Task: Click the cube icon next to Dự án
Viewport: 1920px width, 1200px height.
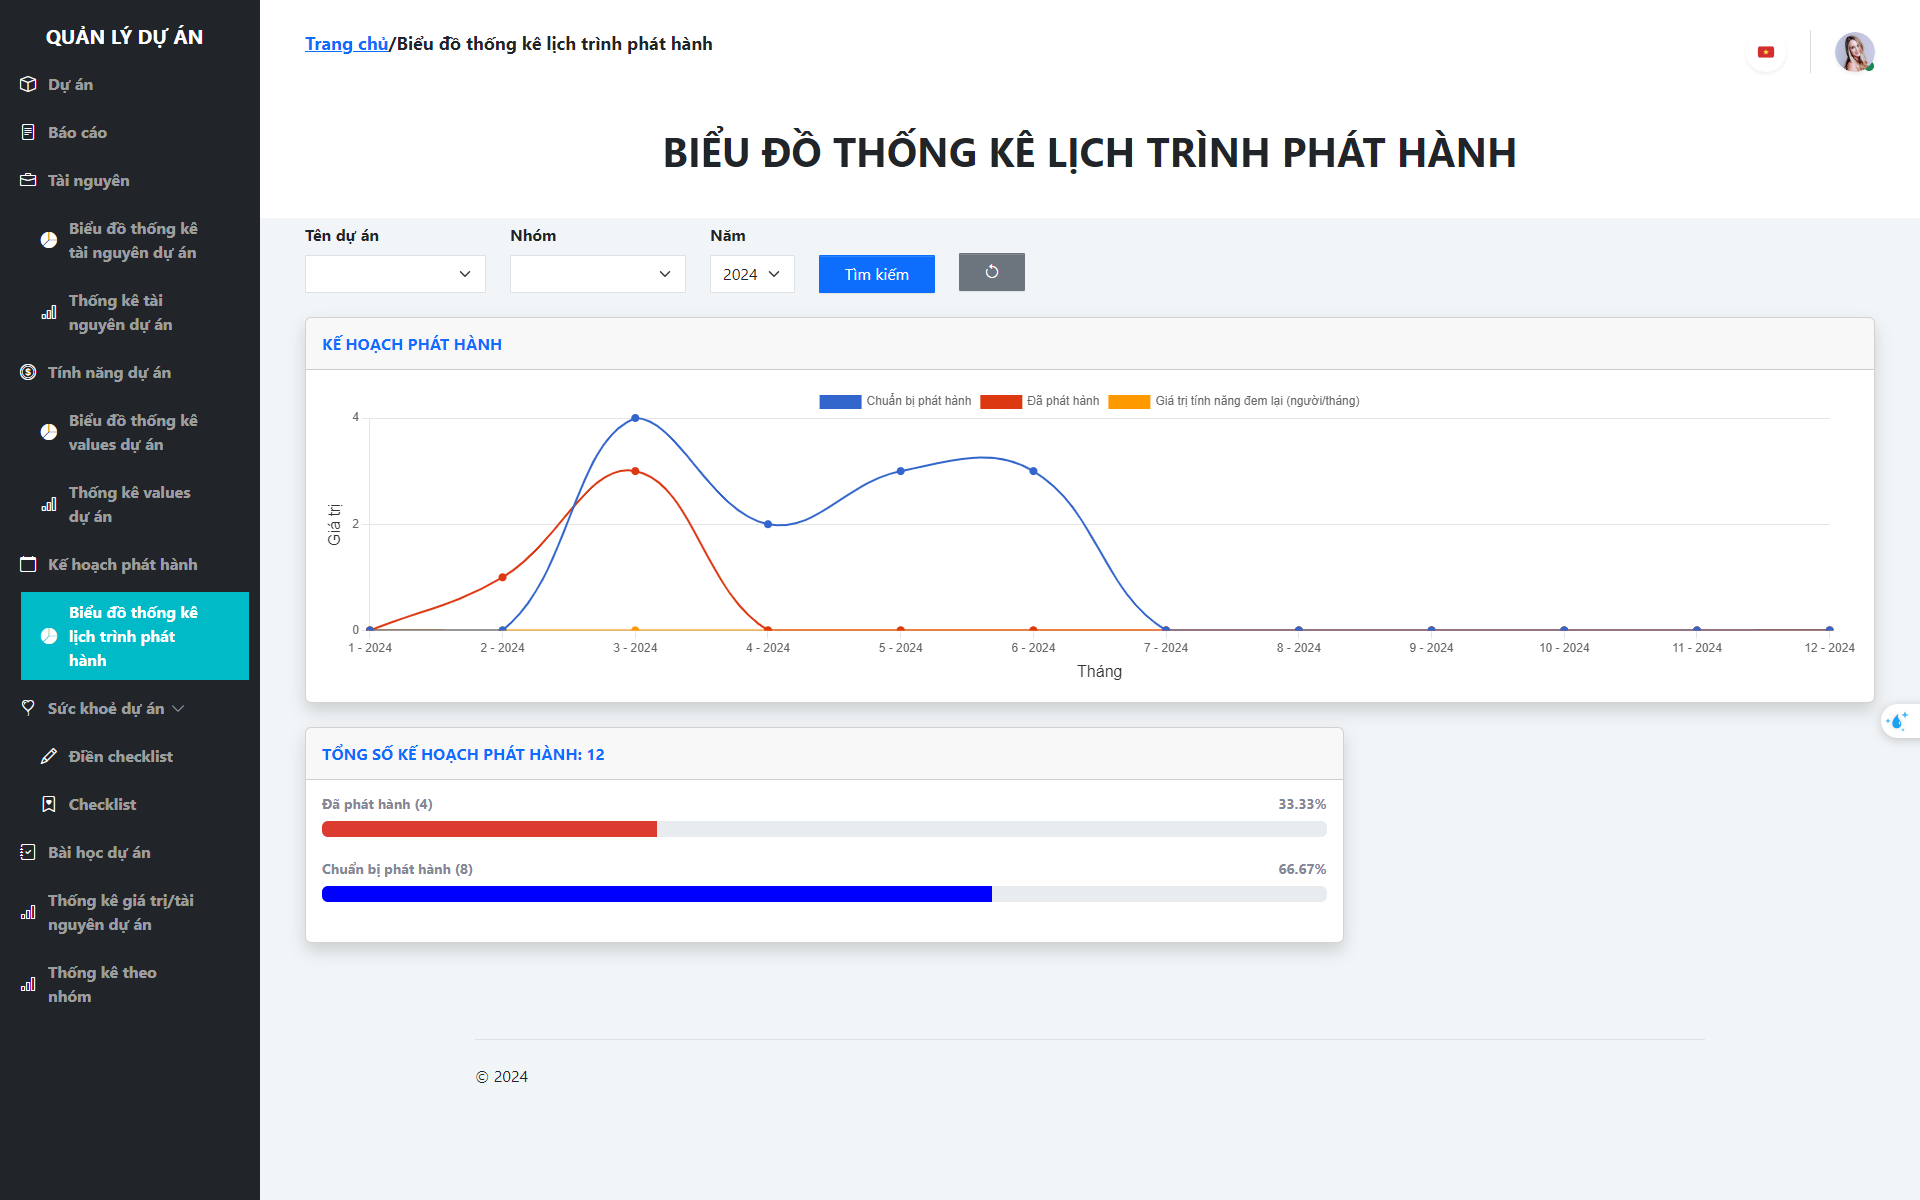Action: click(x=28, y=84)
